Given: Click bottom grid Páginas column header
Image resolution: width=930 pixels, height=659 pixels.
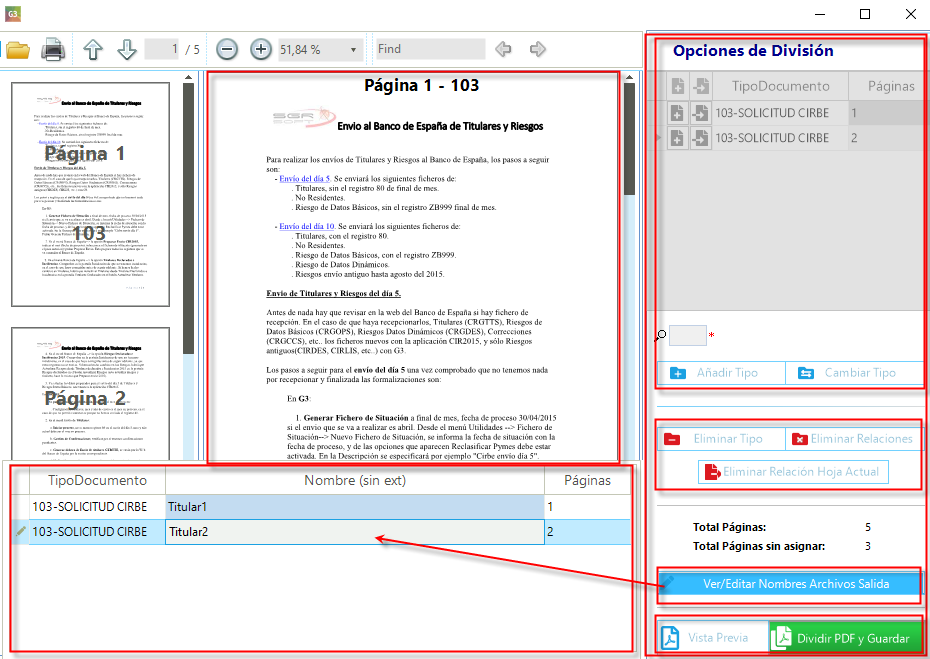Looking at the screenshot, I should pos(587,480).
